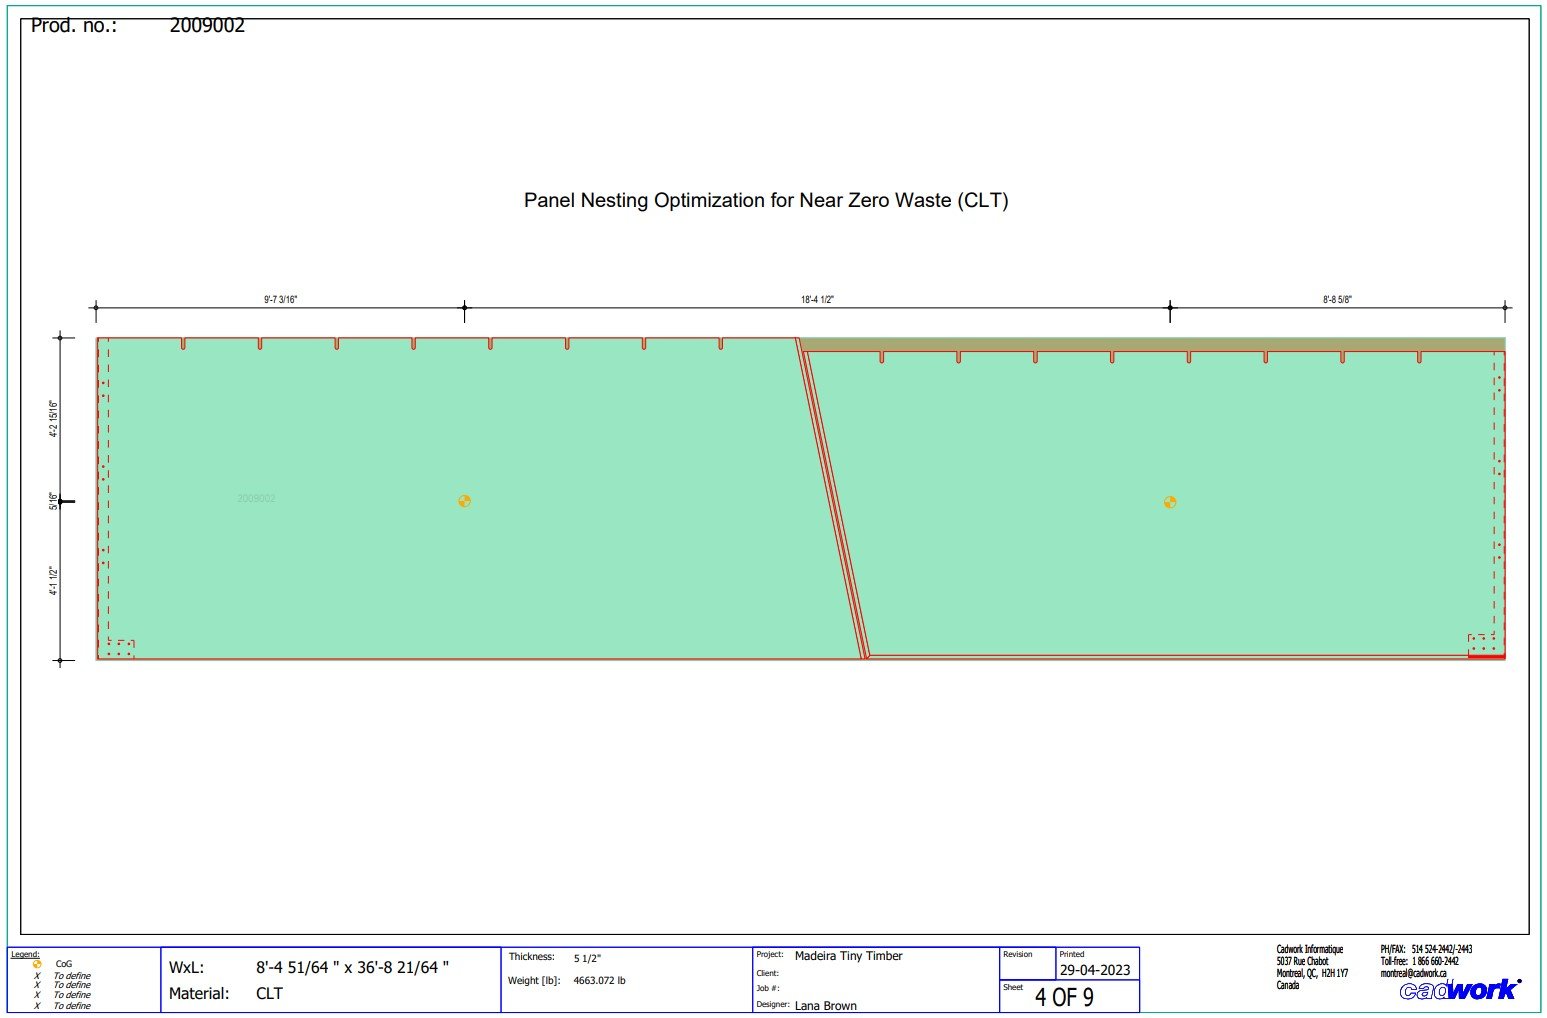The image size is (1547, 1018).
Task: Click the 'Project:' label
Action: pyautogui.click(x=770, y=954)
